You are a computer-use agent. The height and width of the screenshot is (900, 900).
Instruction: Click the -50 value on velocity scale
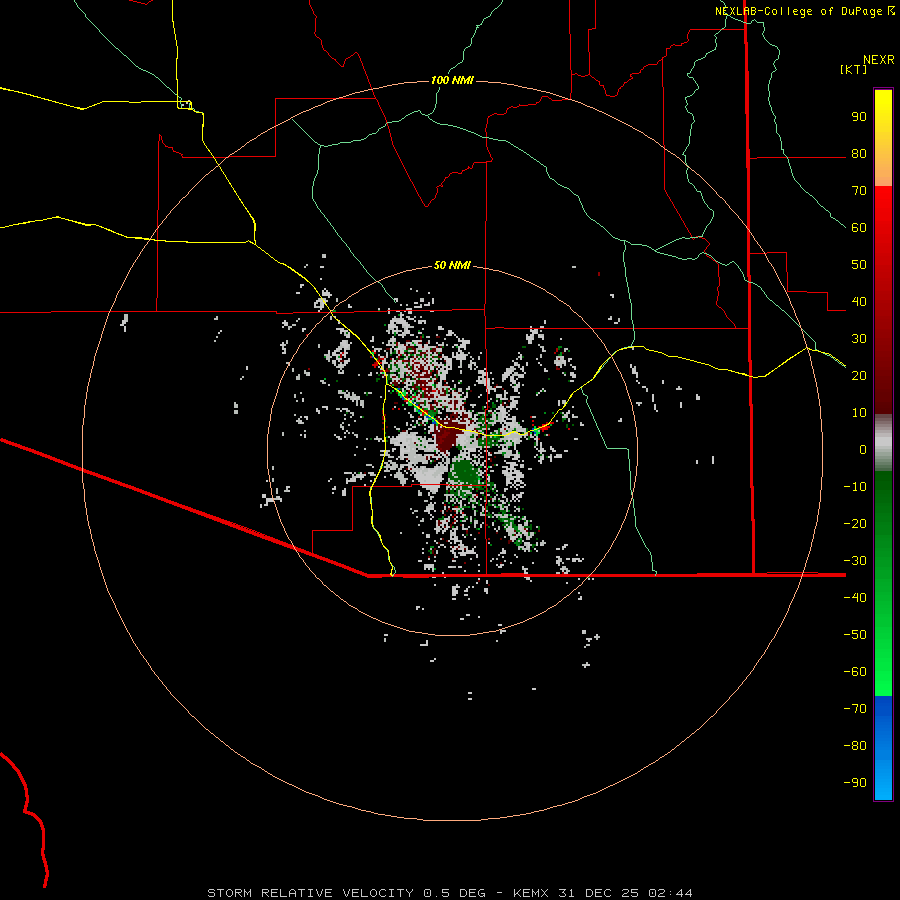(x=855, y=634)
